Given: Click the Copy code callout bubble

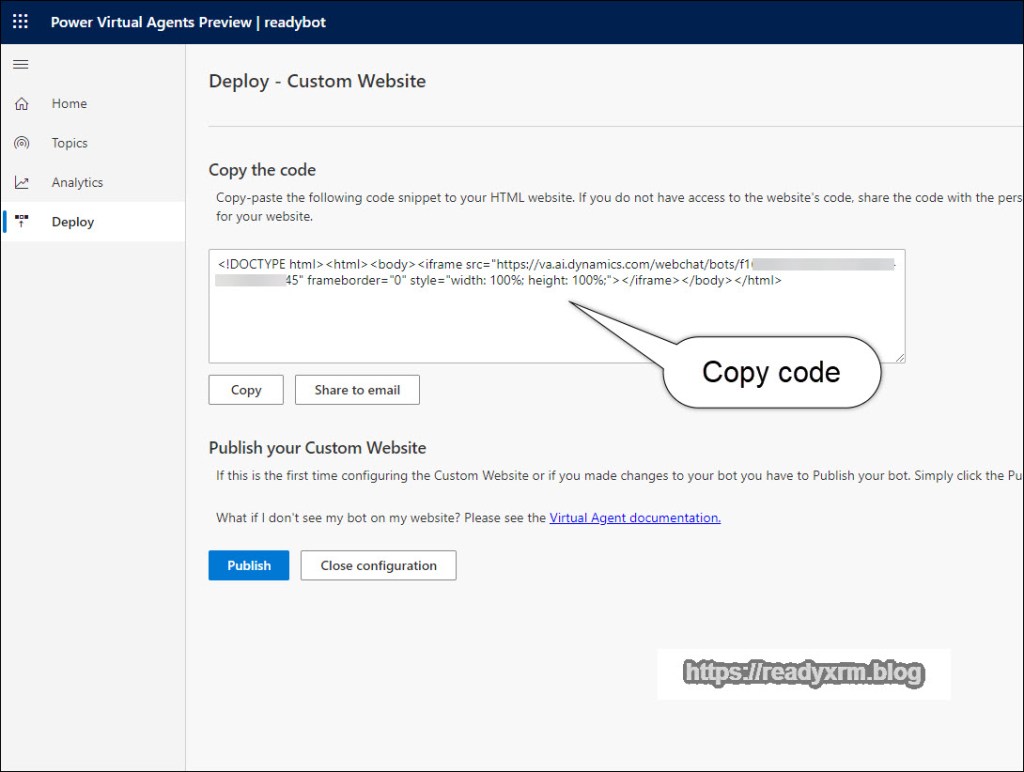Looking at the screenshot, I should pos(771,372).
